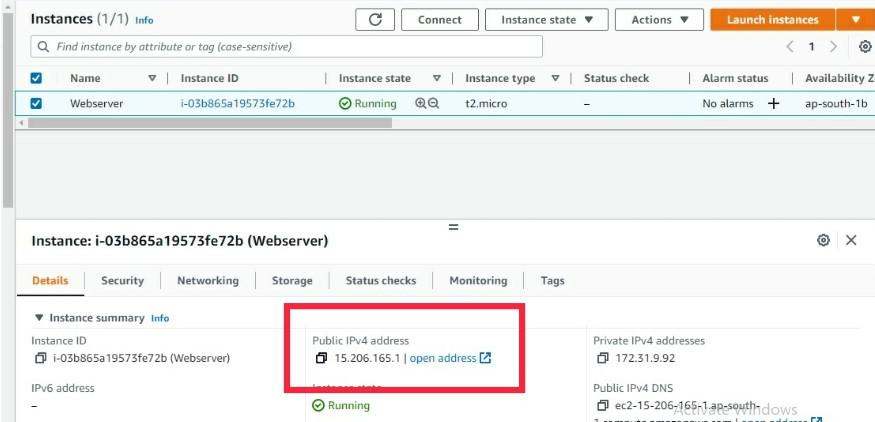Click the left vertical scrollbar
The width and height of the screenshot is (875, 422).
[x=7, y=109]
